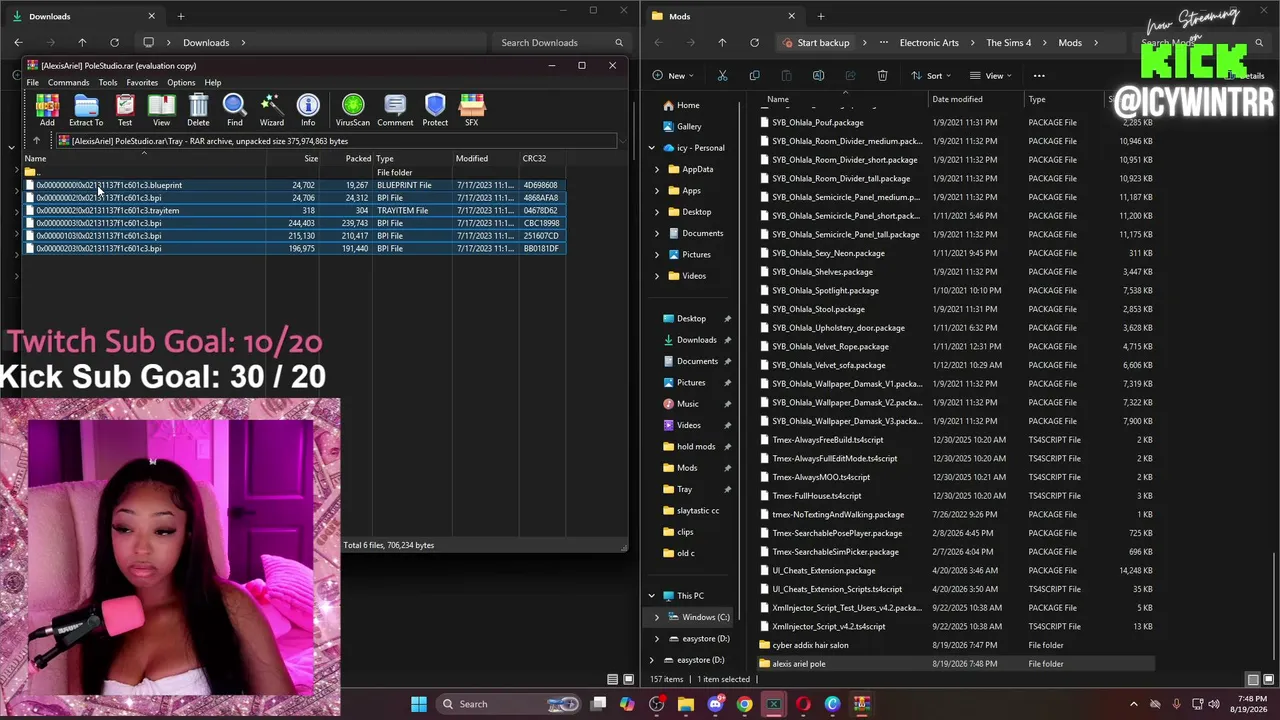Select the alexis ariel pole folder
Viewport: 1280px width, 720px height.
click(957, 664)
